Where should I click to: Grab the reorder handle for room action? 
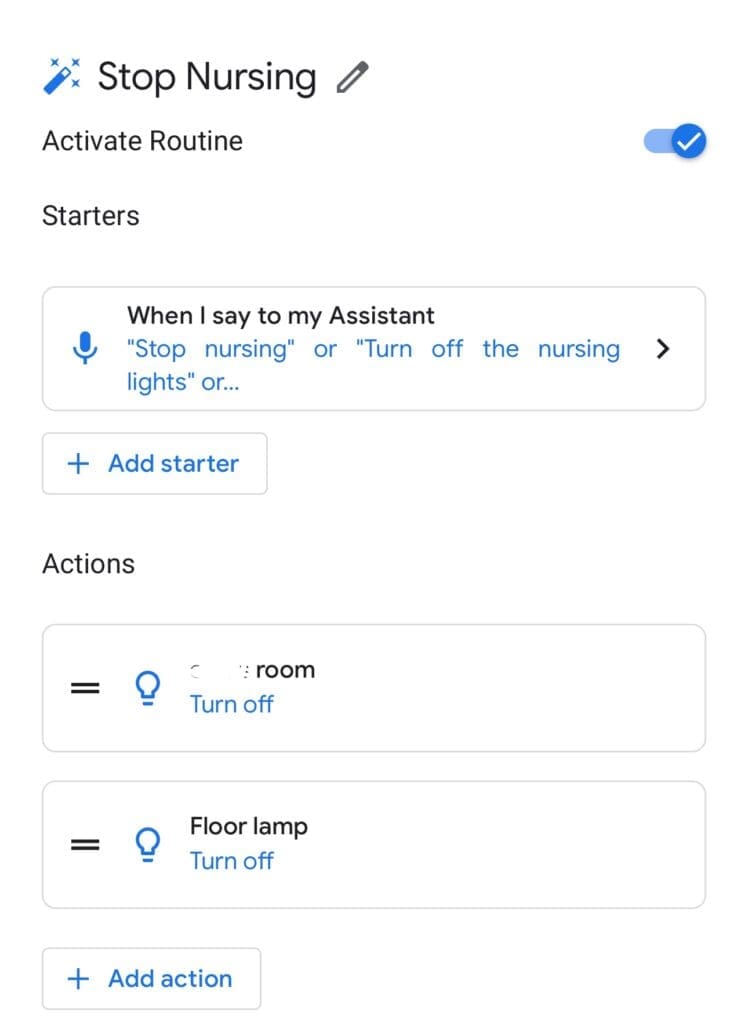tap(87, 687)
